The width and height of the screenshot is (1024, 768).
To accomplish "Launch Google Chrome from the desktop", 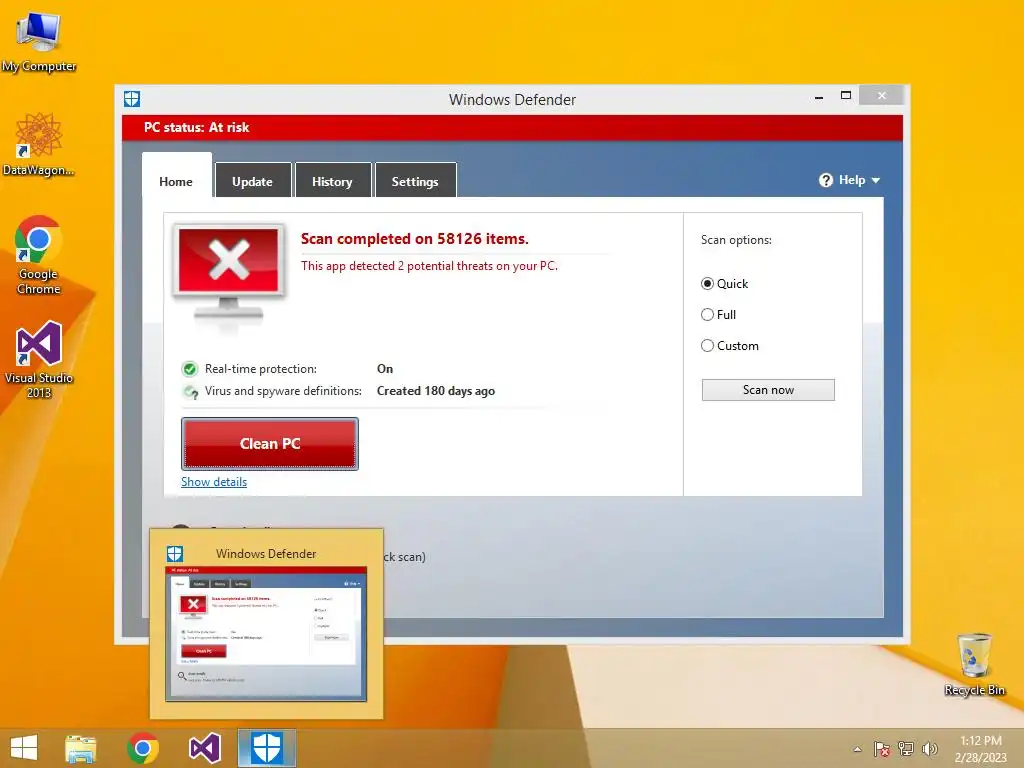I will coord(39,255).
